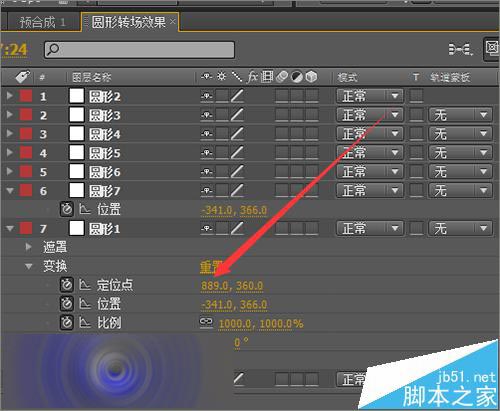Open the composition mini-flowchart icon
The image size is (500, 411).
(x=460, y=49)
